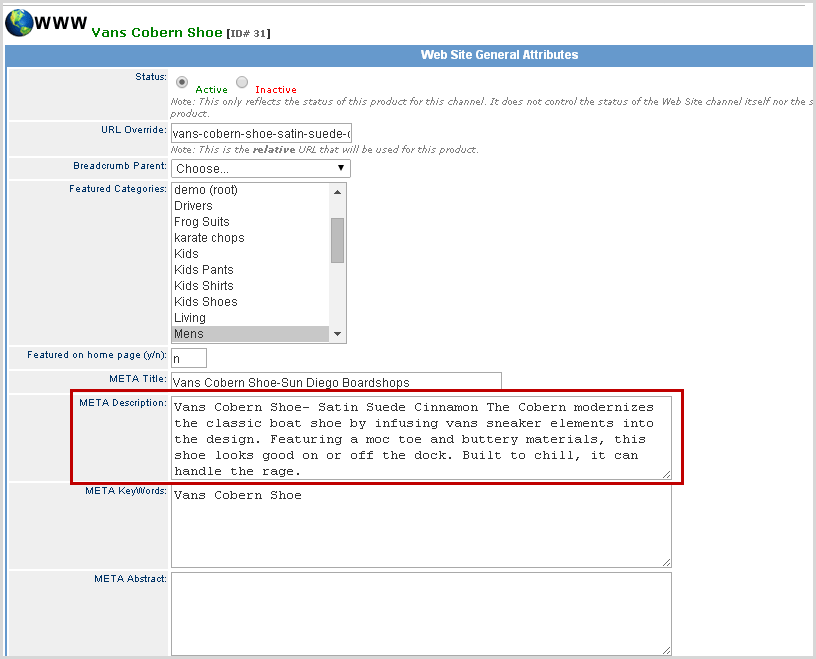Select 'karate chops' category
This screenshot has height=659, width=816.
(x=250, y=238)
